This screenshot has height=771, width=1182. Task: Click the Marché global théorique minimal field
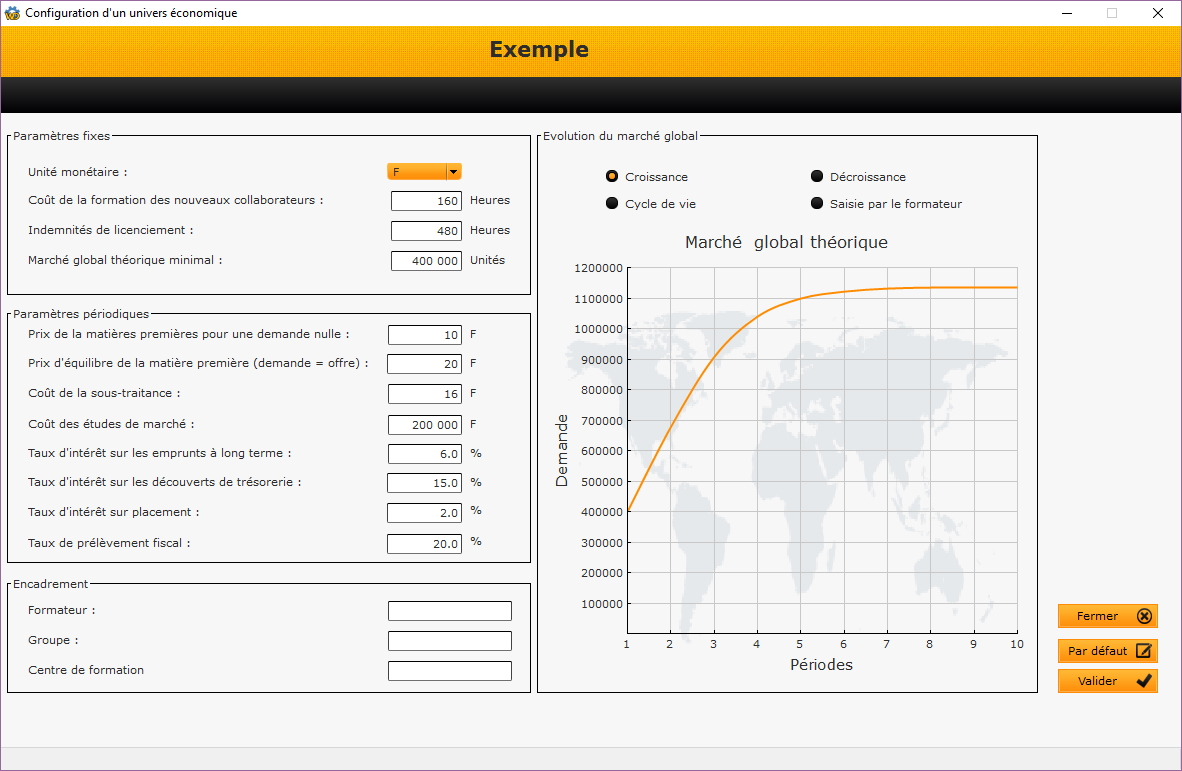tap(426, 261)
